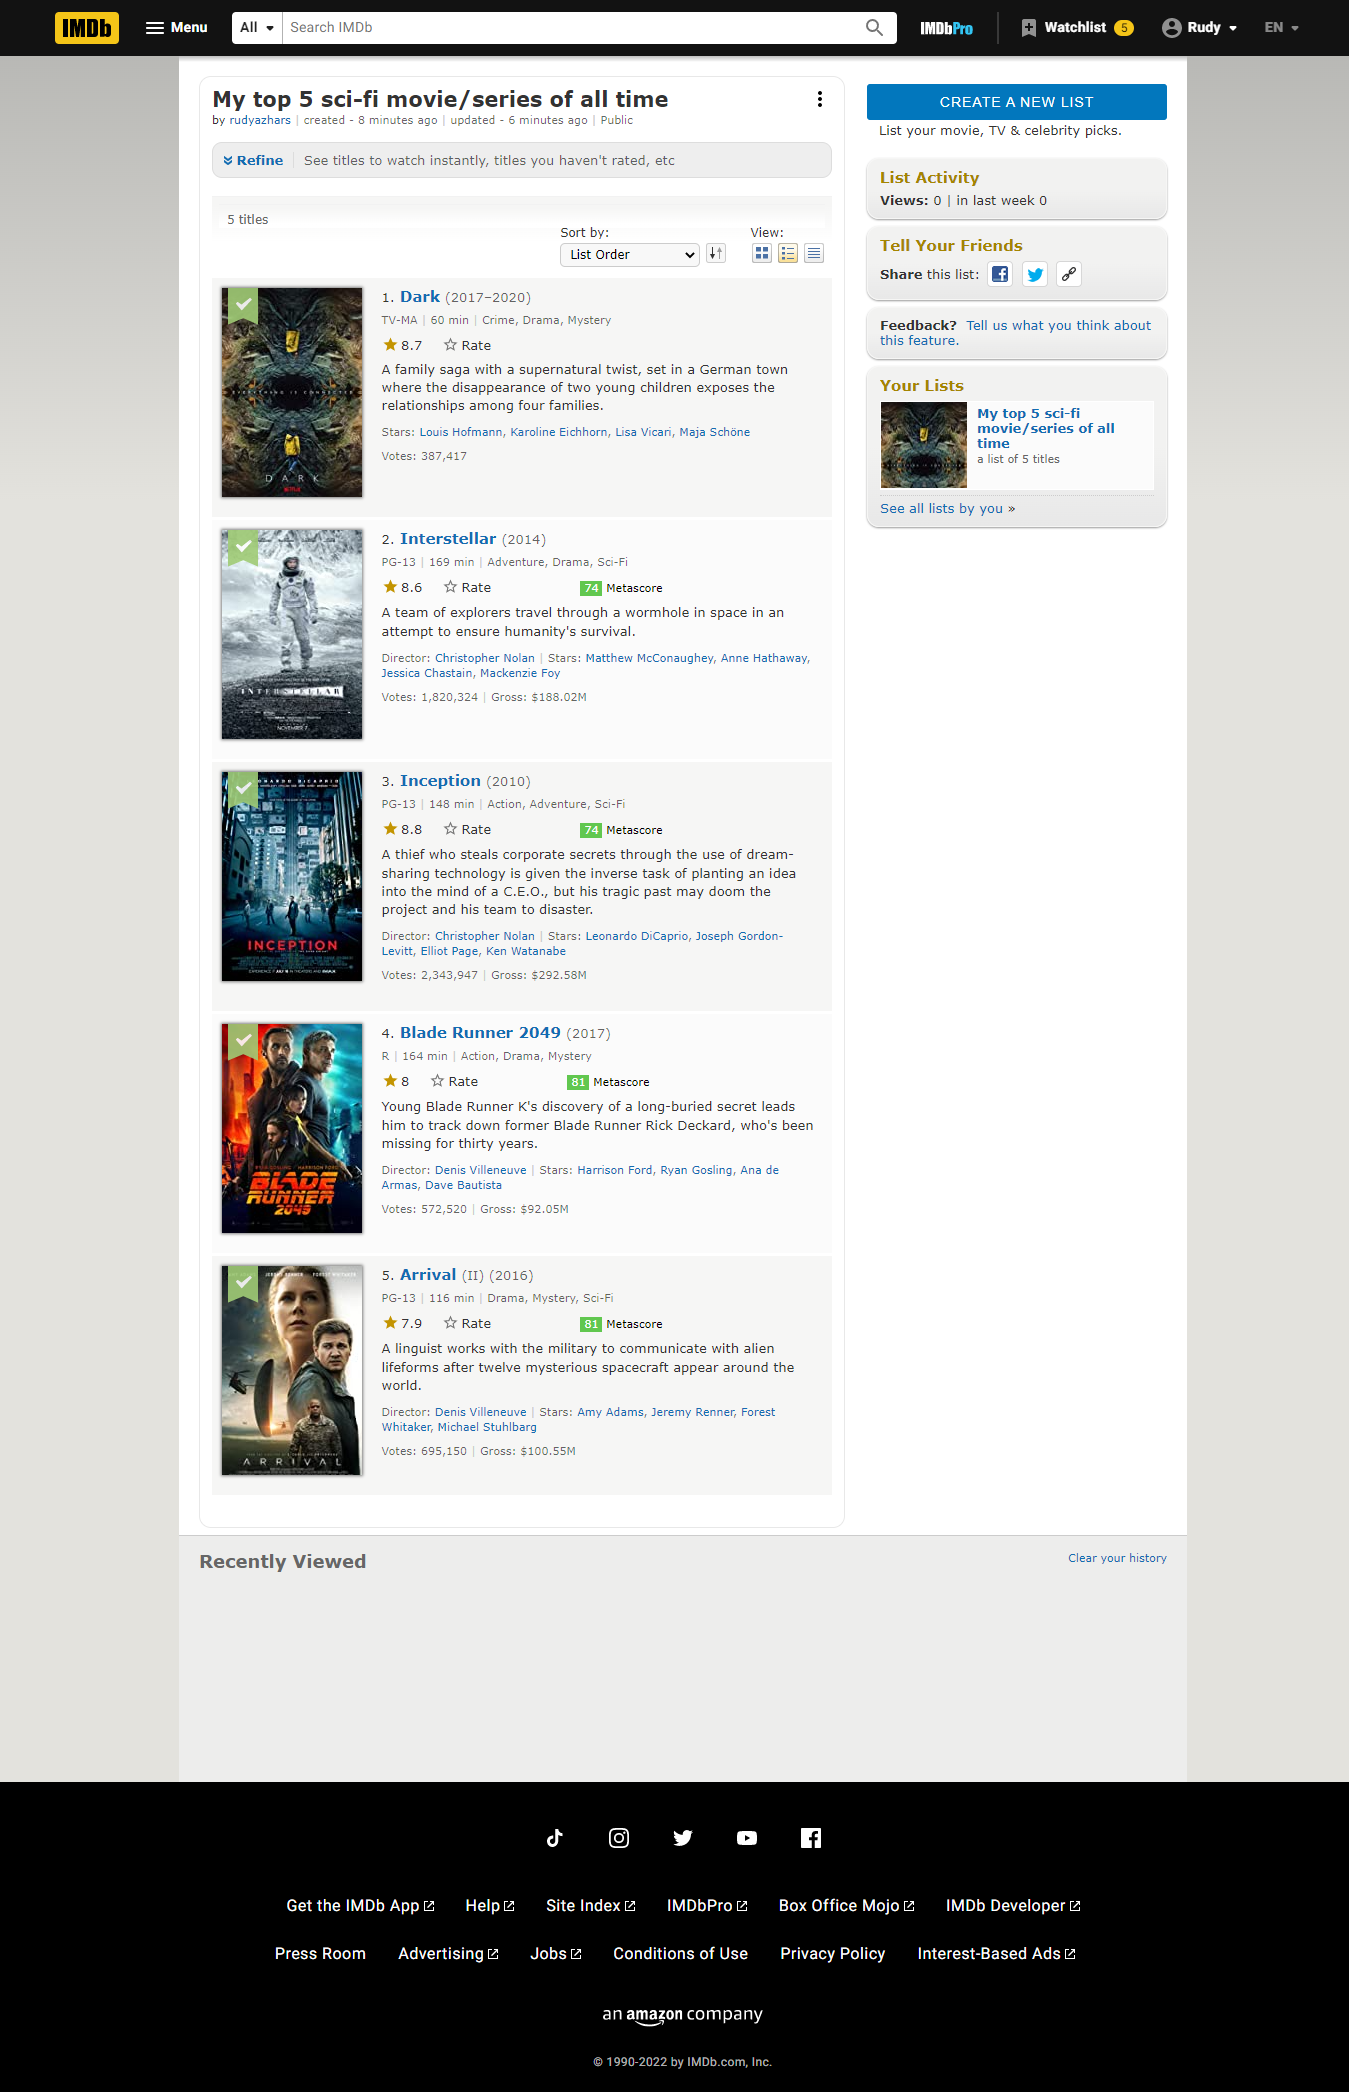
Task: Toggle watchlist ribbon on Interstellar poster
Action: pyautogui.click(x=243, y=546)
